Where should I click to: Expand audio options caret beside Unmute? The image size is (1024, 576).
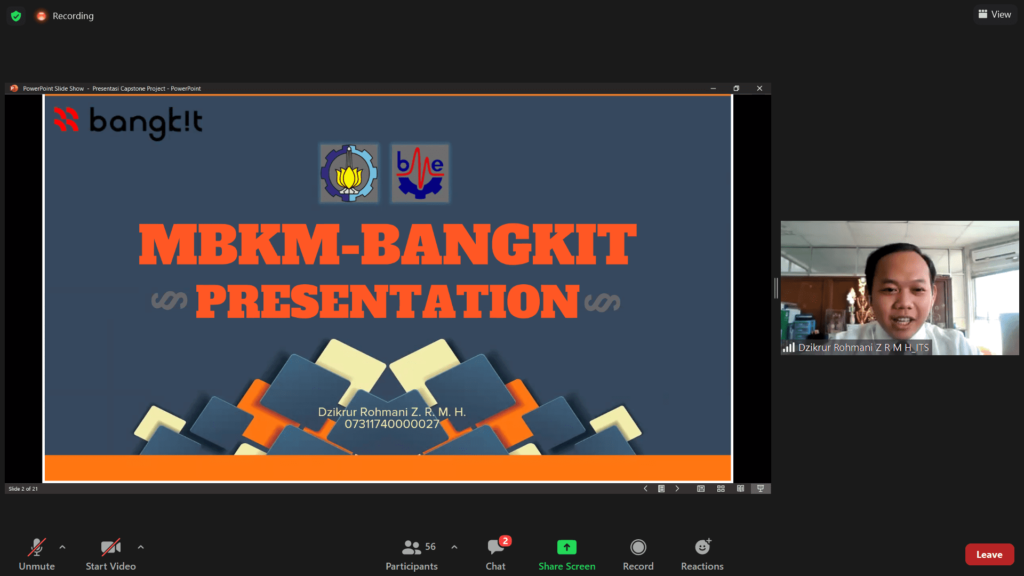(62, 547)
